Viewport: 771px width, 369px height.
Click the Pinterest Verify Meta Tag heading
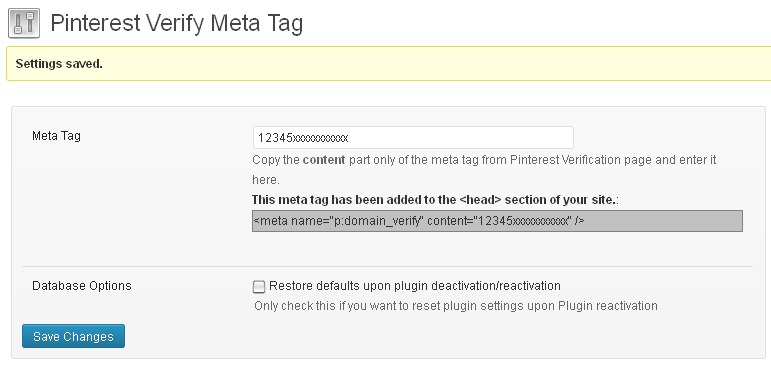177,23
